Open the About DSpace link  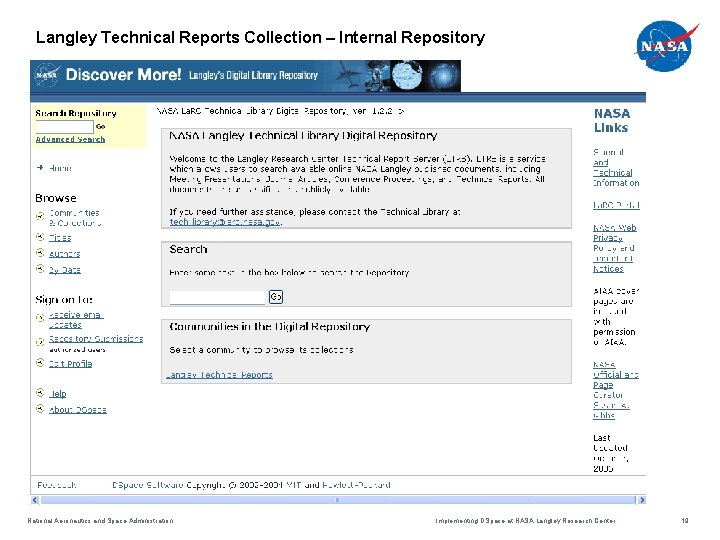[78, 410]
